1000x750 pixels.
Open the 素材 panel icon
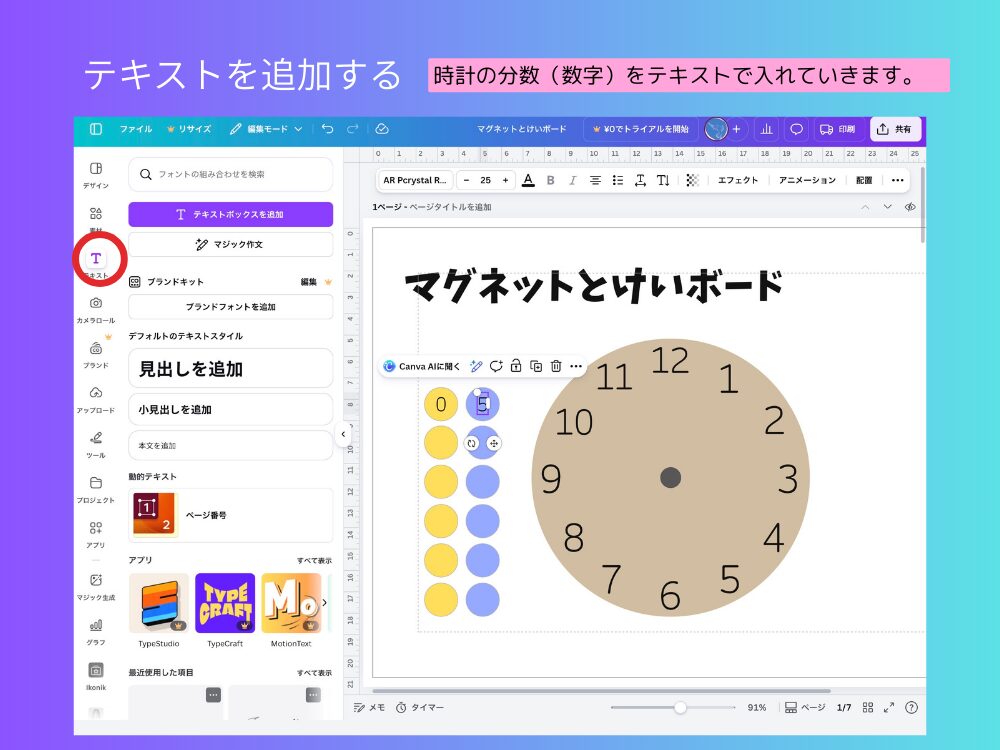point(95,213)
